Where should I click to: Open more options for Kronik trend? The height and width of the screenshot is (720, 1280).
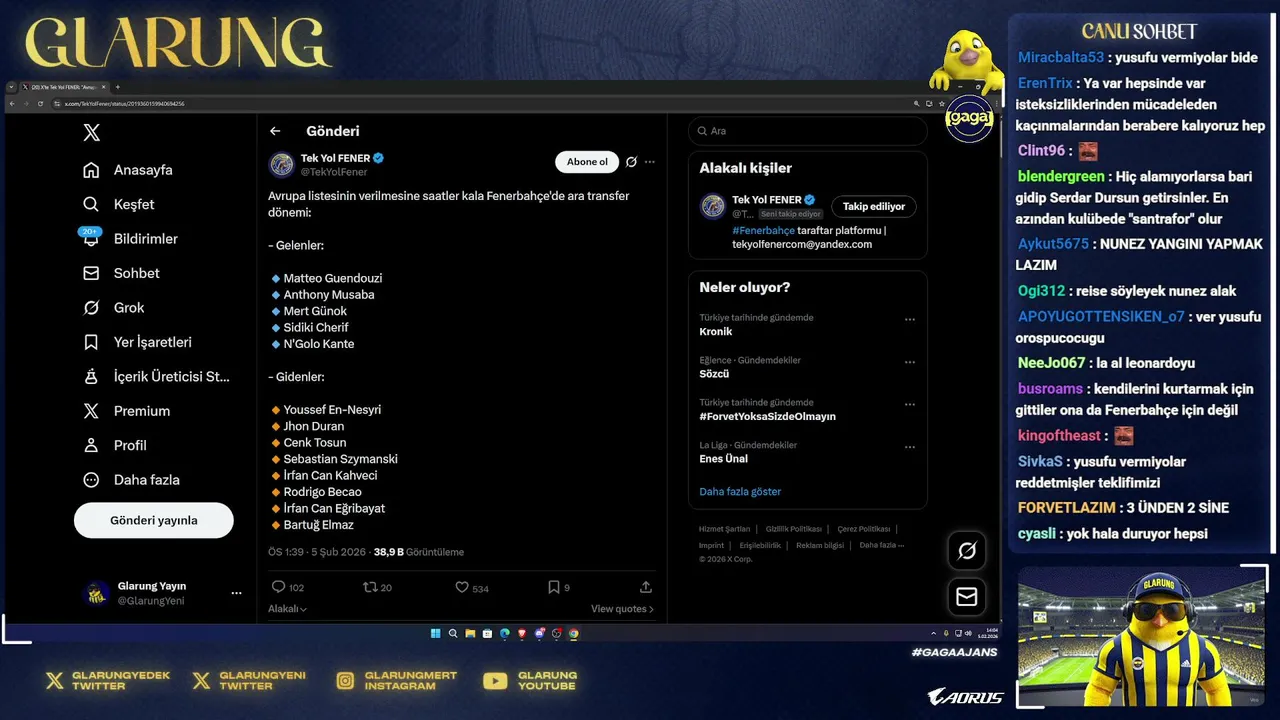click(910, 320)
